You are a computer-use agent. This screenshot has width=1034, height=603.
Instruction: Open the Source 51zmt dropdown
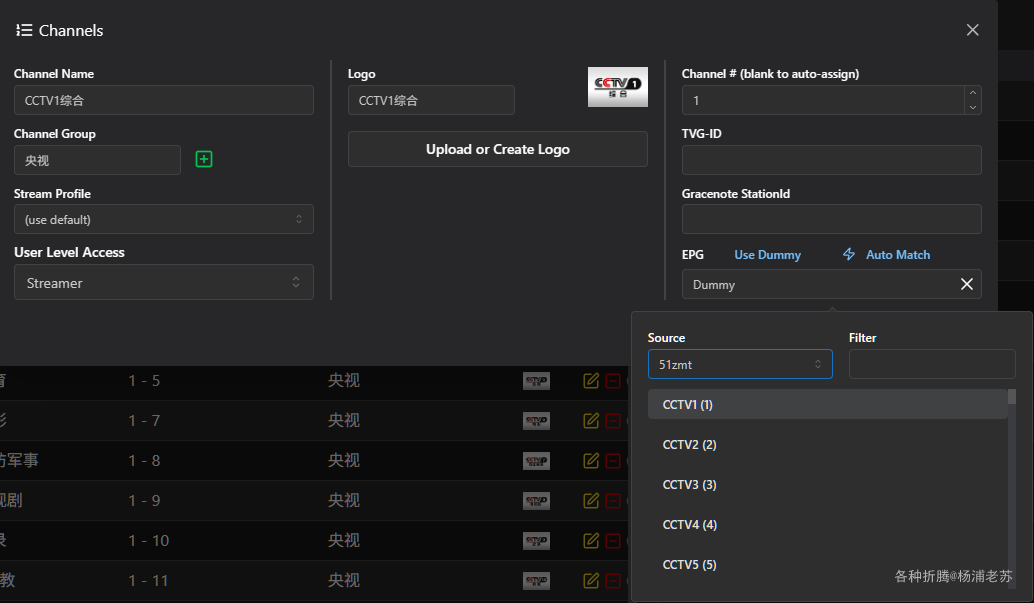tap(740, 364)
